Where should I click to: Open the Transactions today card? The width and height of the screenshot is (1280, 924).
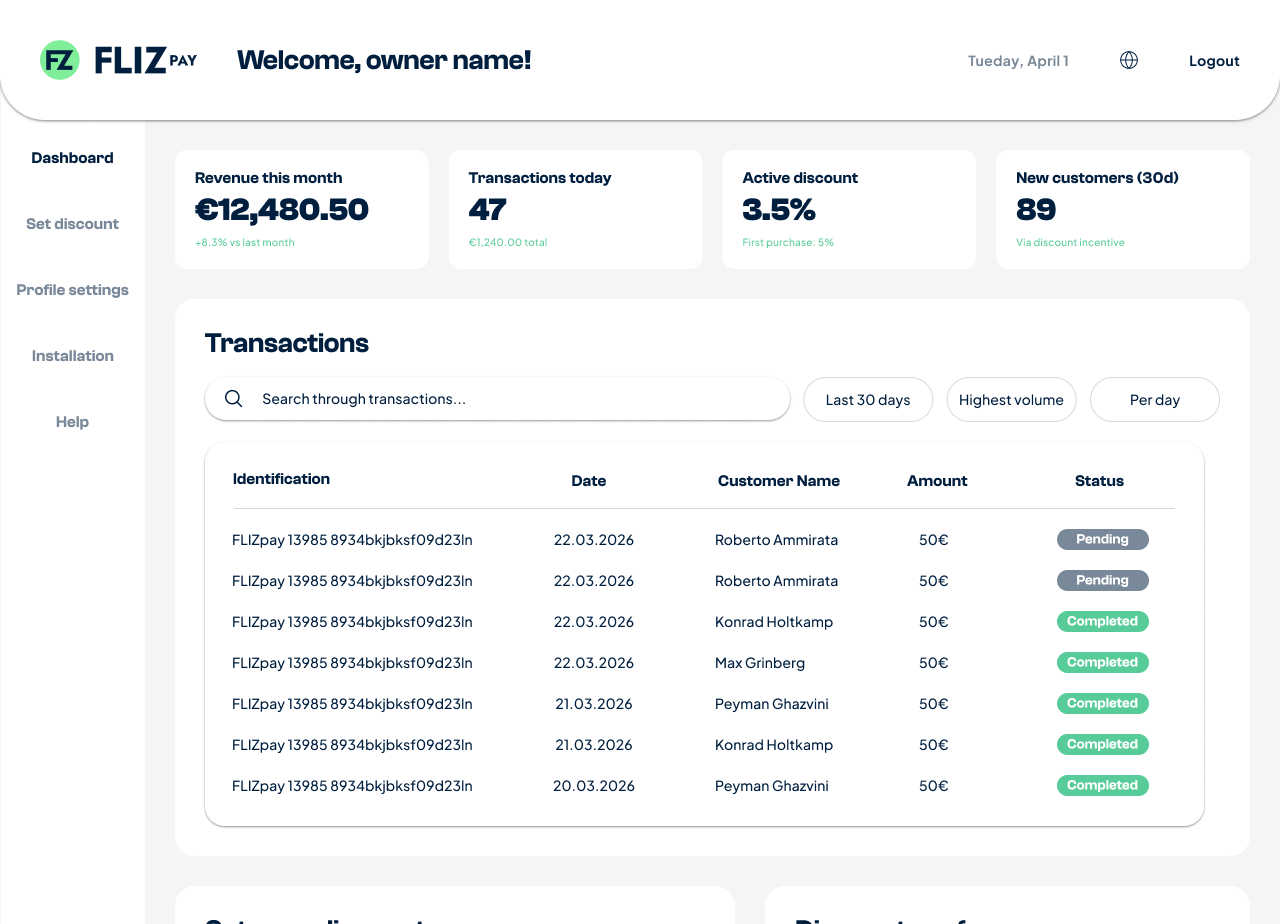576,209
